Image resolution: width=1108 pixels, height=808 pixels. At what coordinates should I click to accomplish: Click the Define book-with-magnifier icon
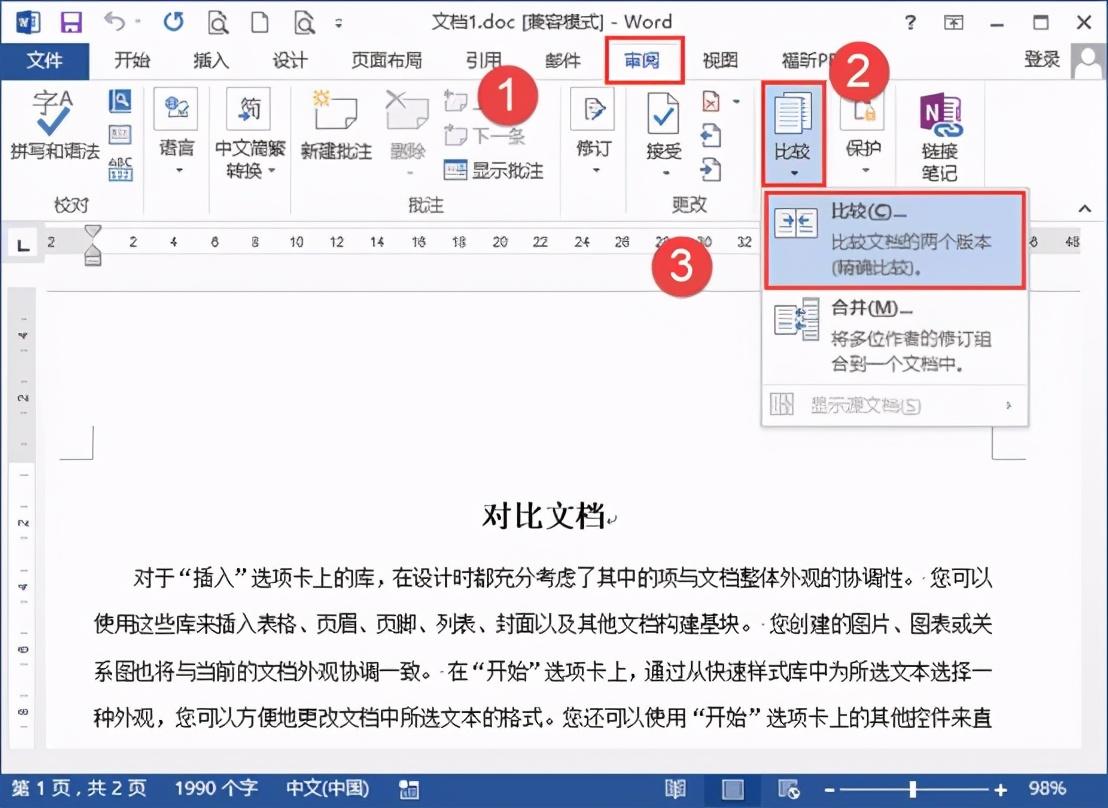click(120, 100)
